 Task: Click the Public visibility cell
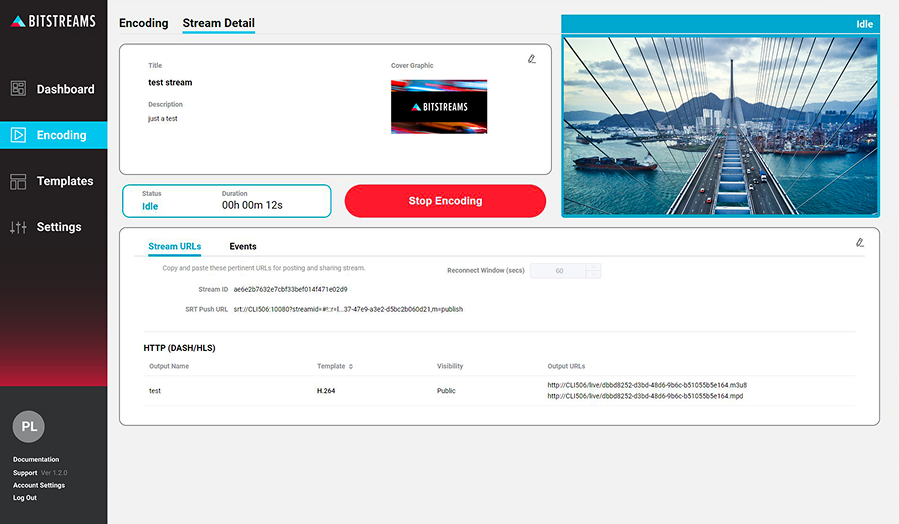[x=446, y=391]
